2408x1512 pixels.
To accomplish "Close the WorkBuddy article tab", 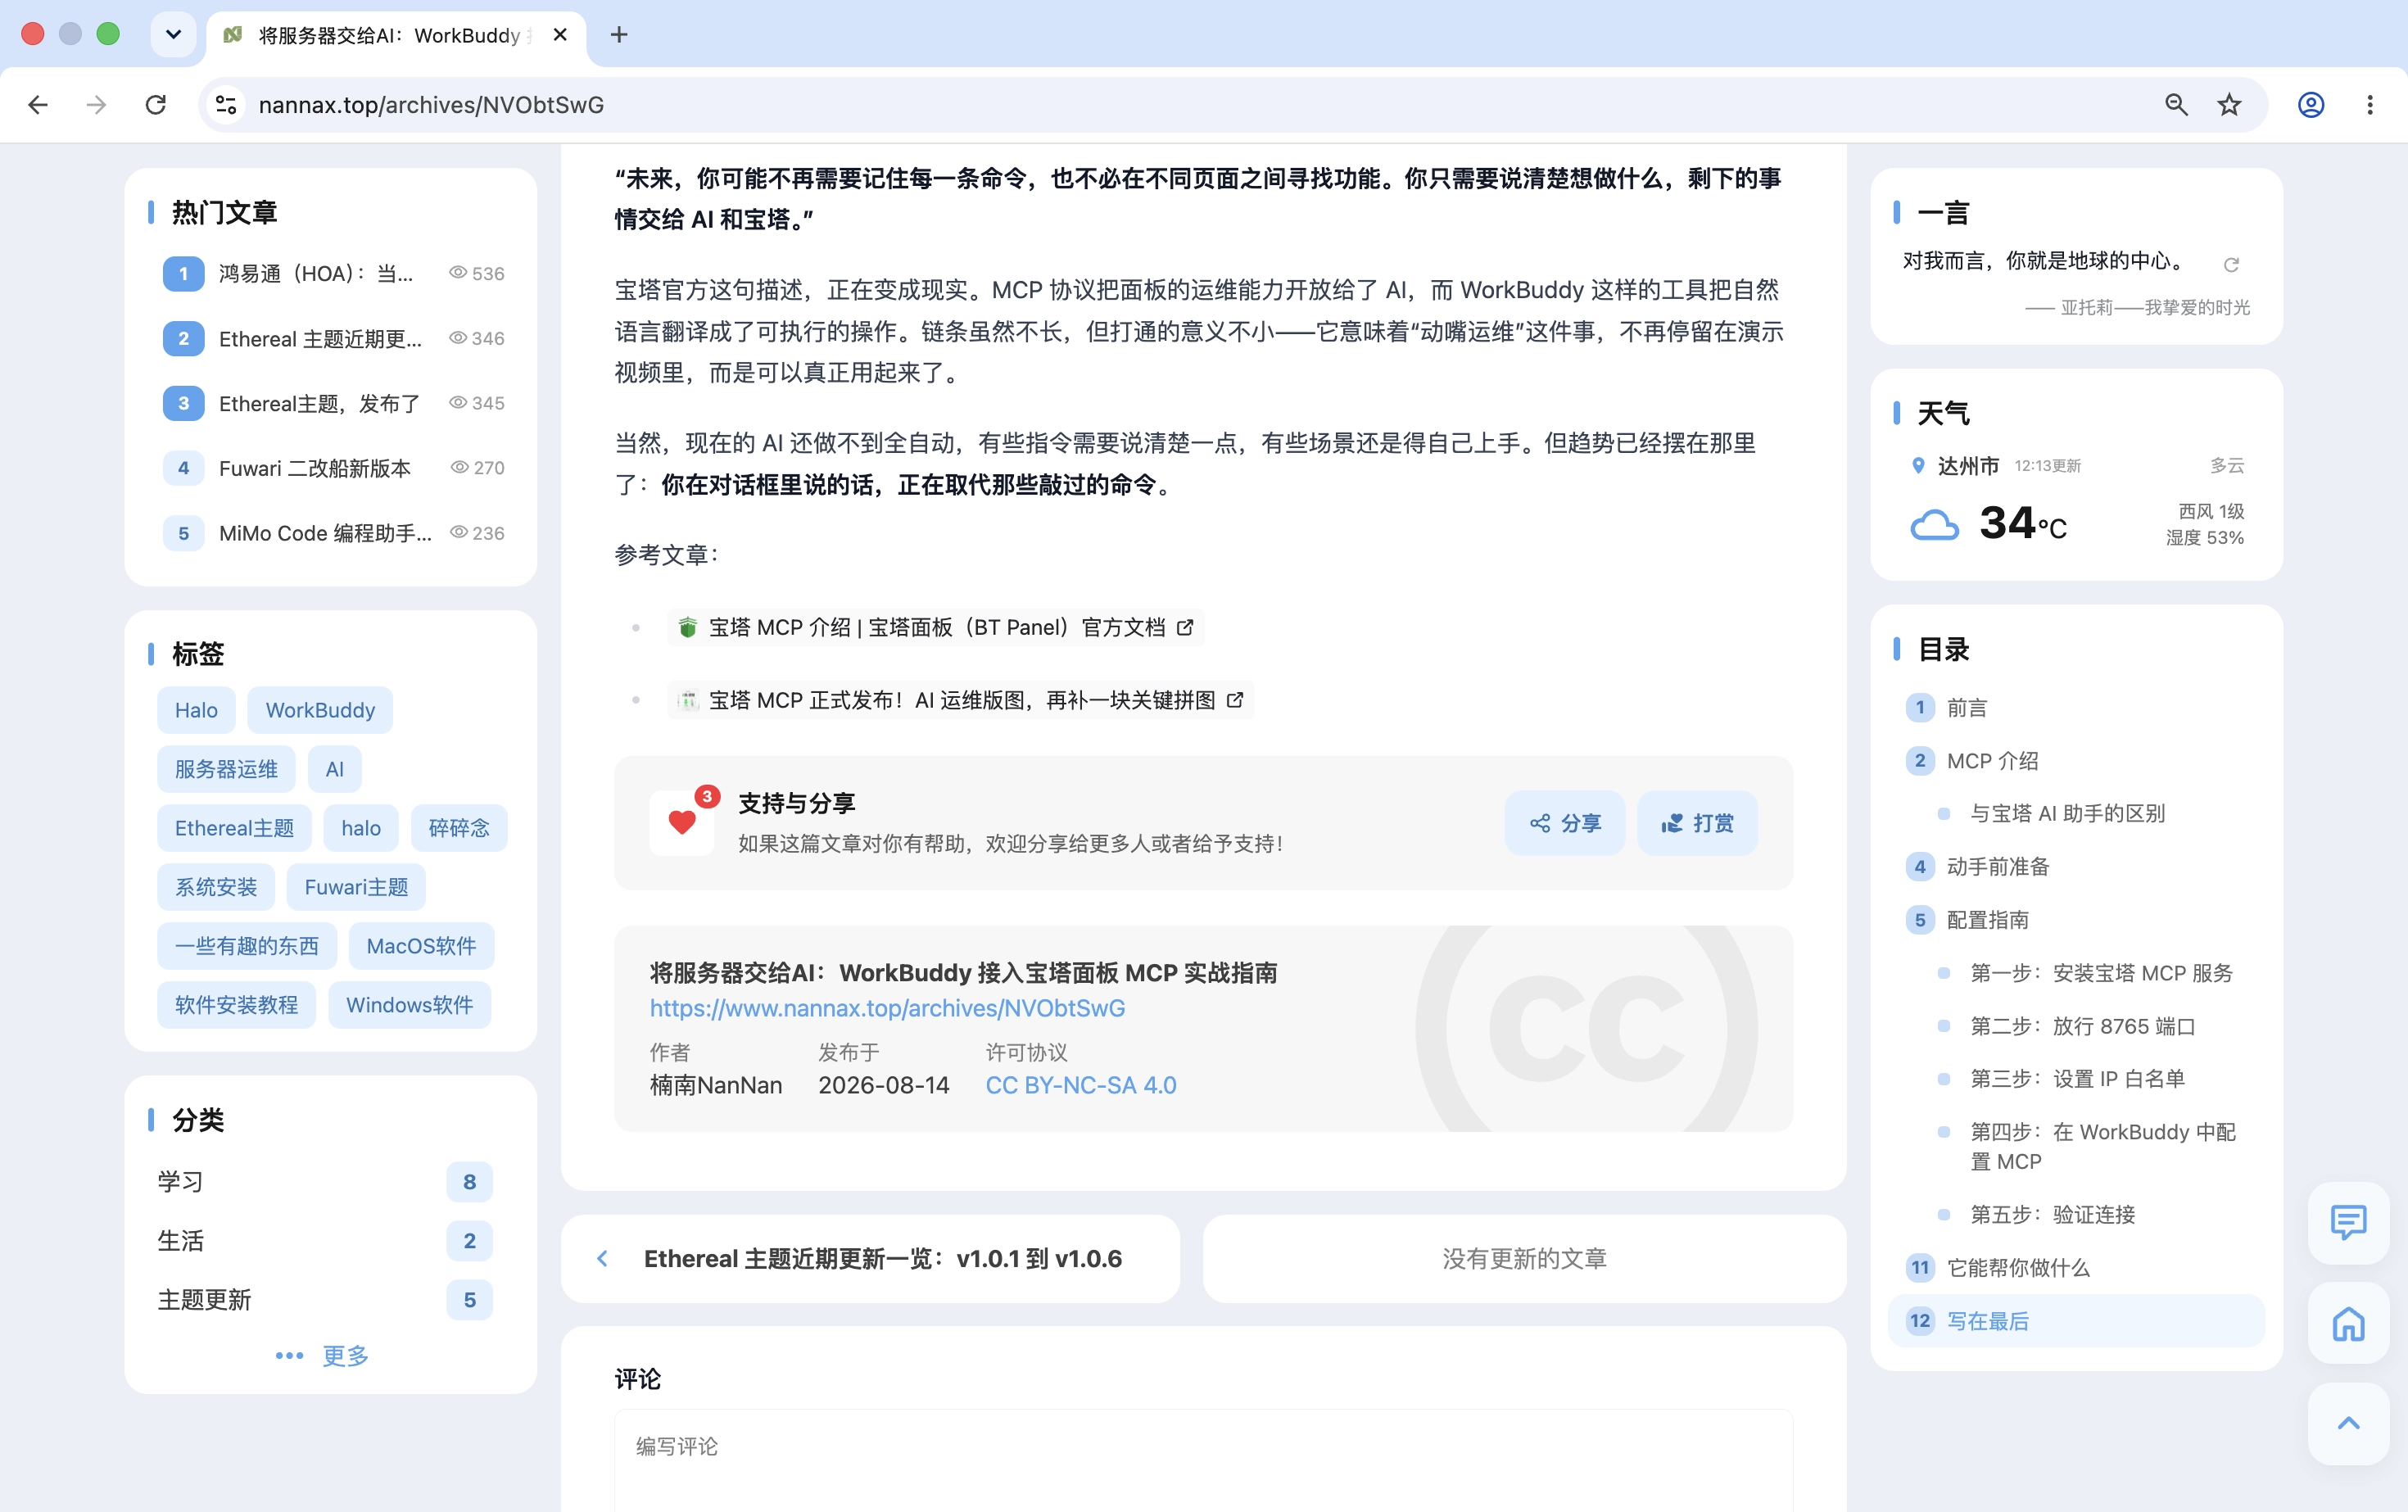I will pyautogui.click(x=560, y=35).
